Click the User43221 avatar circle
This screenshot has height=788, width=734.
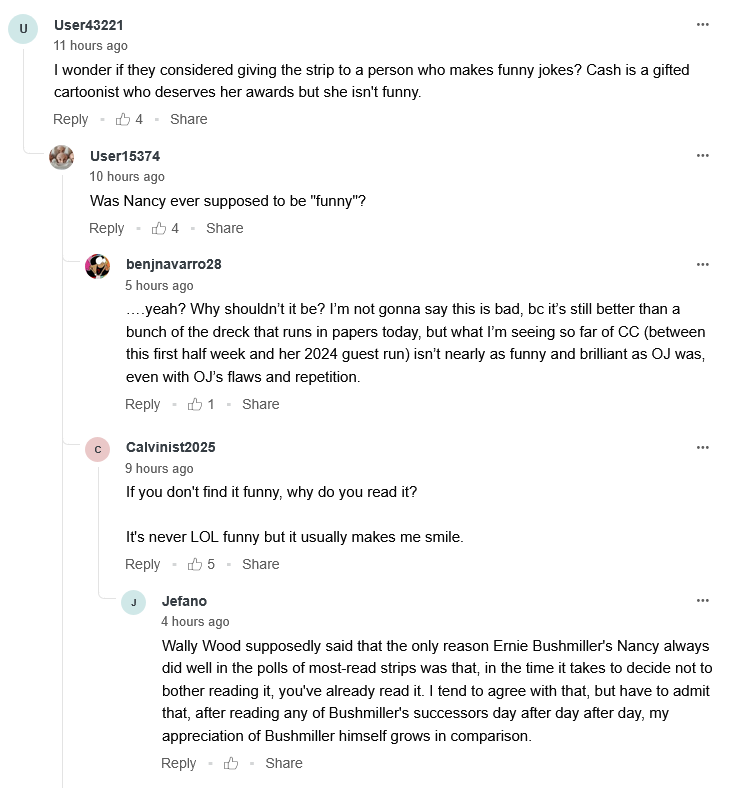23,29
